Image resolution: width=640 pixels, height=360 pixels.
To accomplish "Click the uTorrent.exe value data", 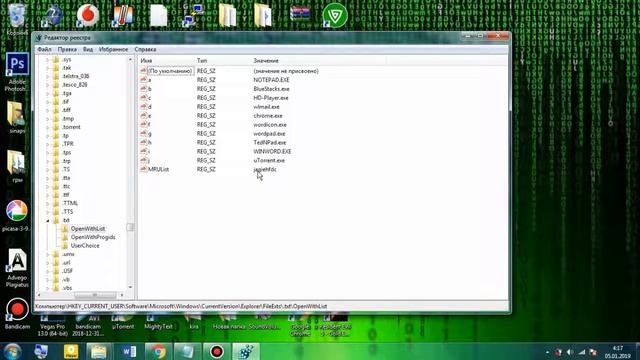I will coord(269,160).
